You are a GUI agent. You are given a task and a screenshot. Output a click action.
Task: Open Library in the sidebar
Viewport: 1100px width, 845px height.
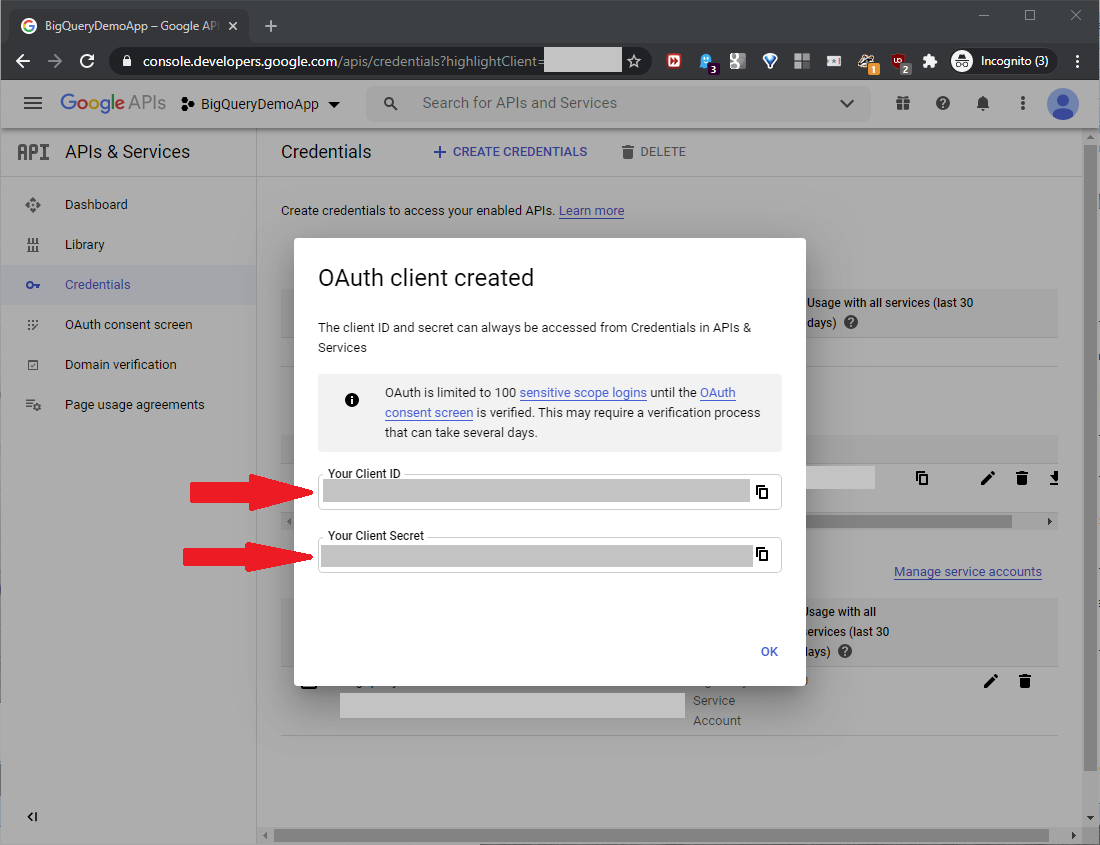pos(84,245)
